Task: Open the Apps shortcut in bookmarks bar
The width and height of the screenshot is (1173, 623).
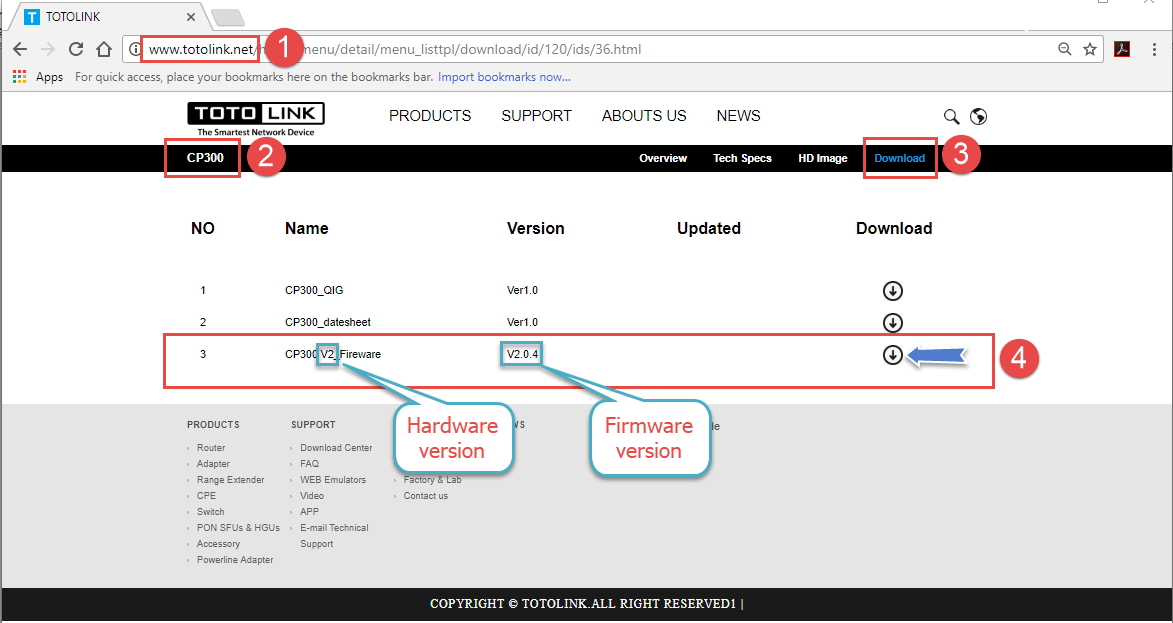Action: (x=38, y=77)
